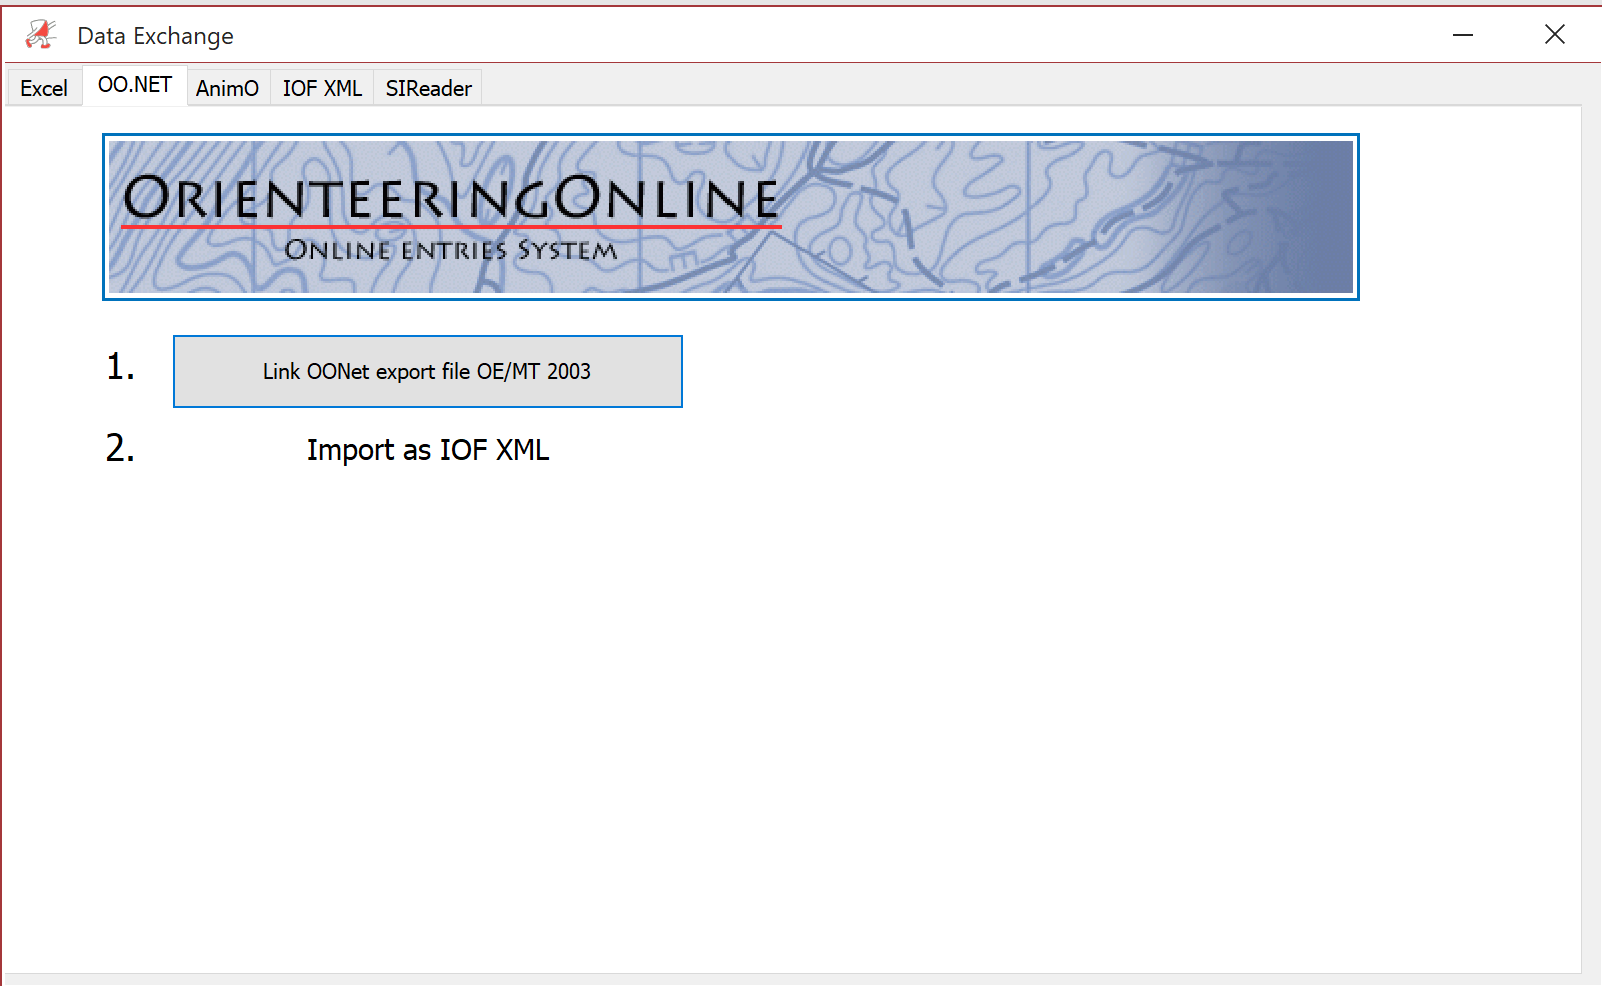Switch to the Excel tab

pyautogui.click(x=44, y=88)
